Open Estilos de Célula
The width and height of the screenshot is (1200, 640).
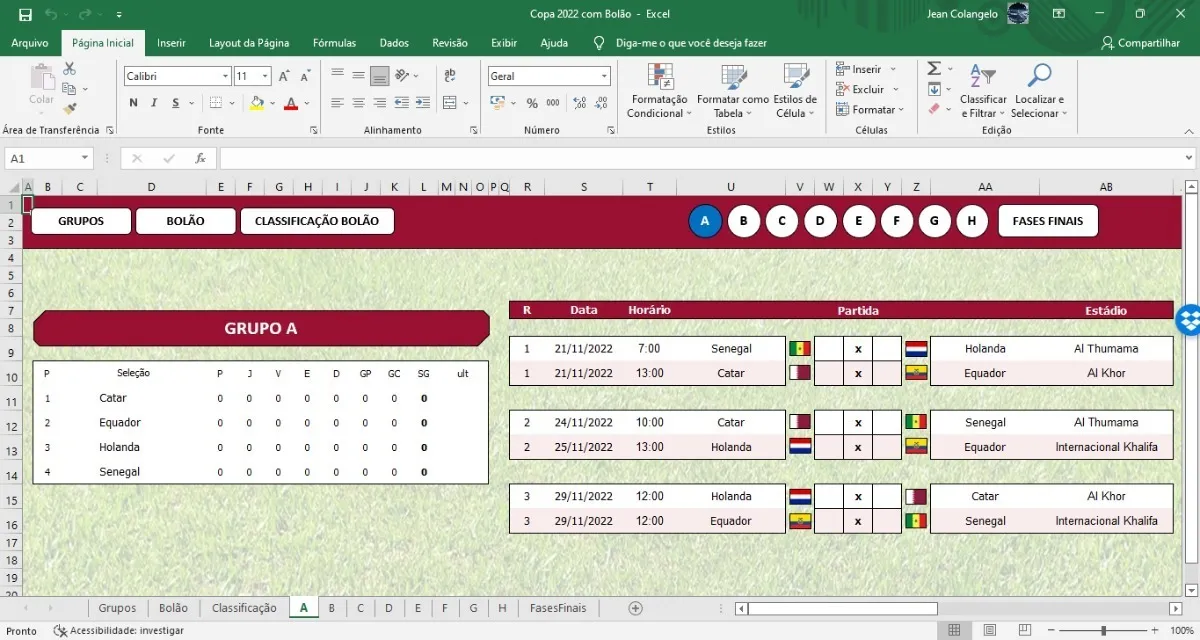[795, 90]
